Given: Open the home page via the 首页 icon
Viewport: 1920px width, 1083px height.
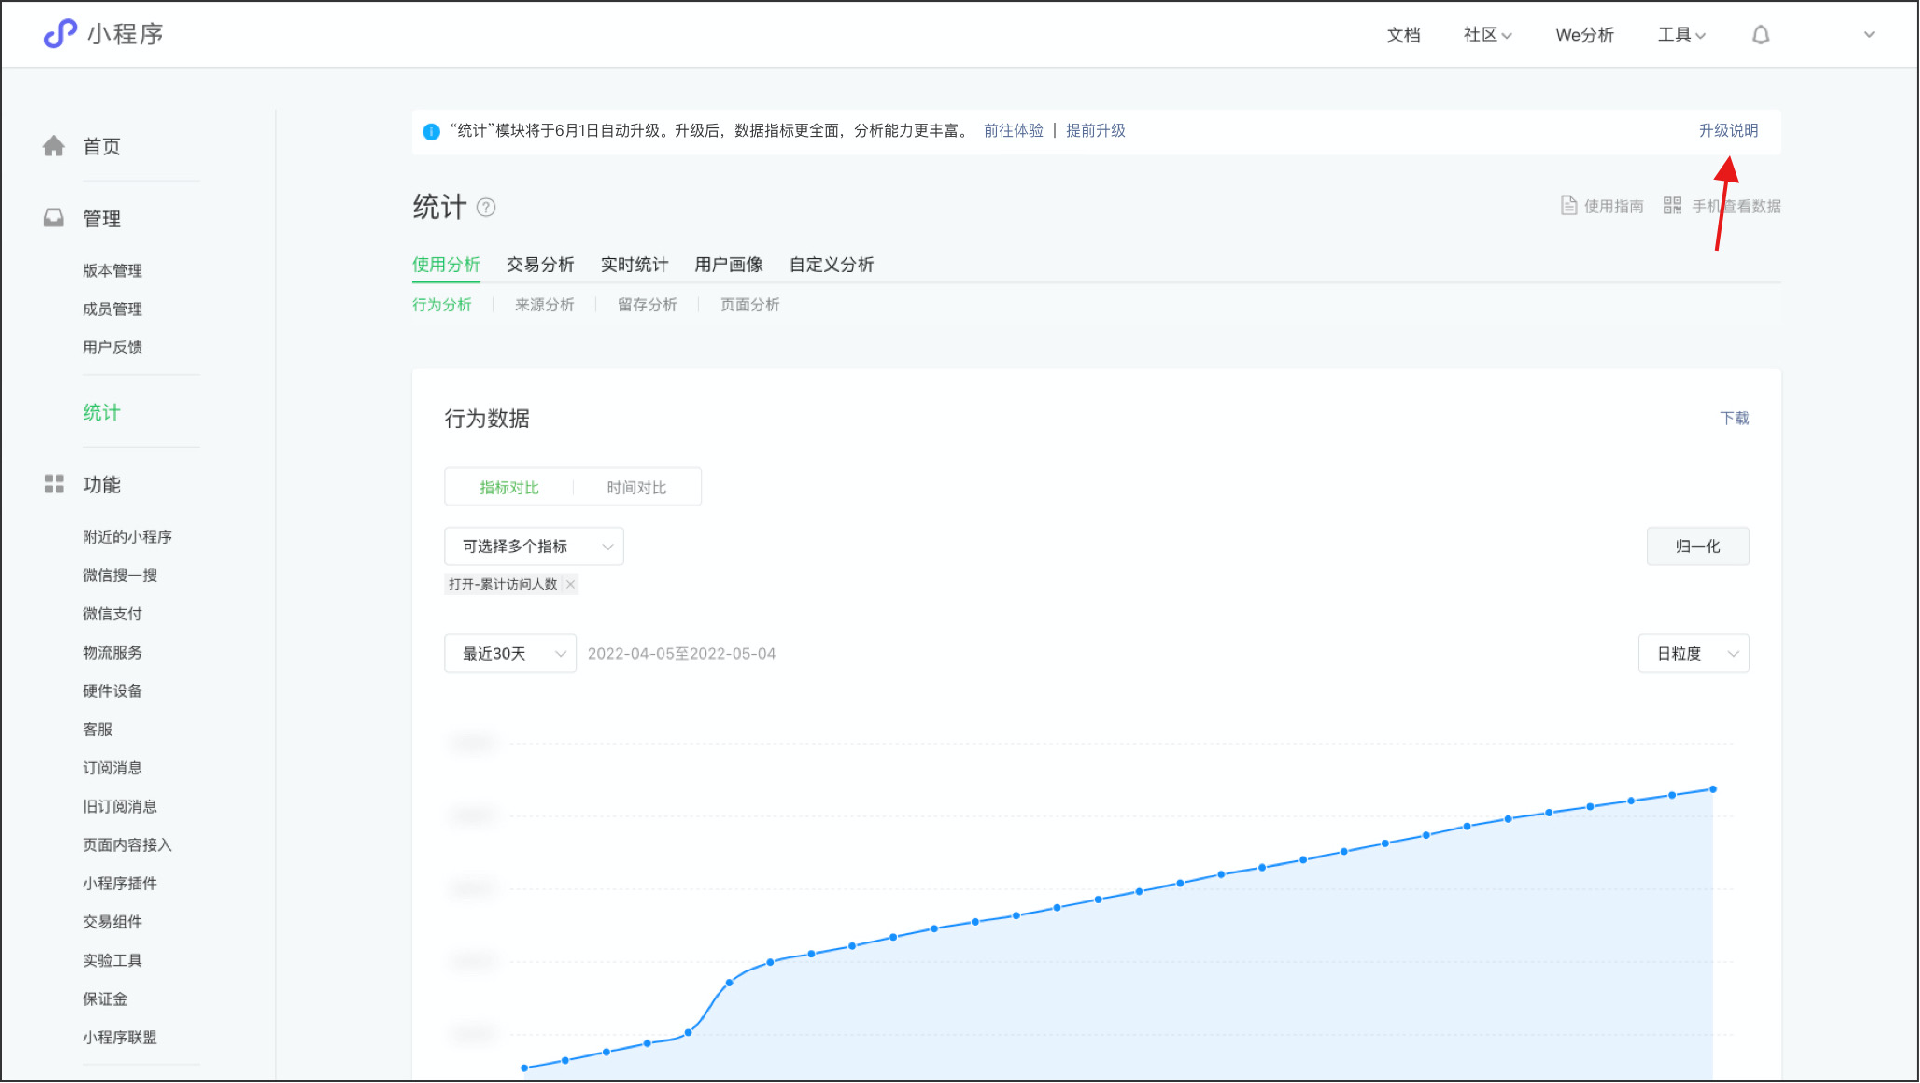Looking at the screenshot, I should tap(54, 145).
